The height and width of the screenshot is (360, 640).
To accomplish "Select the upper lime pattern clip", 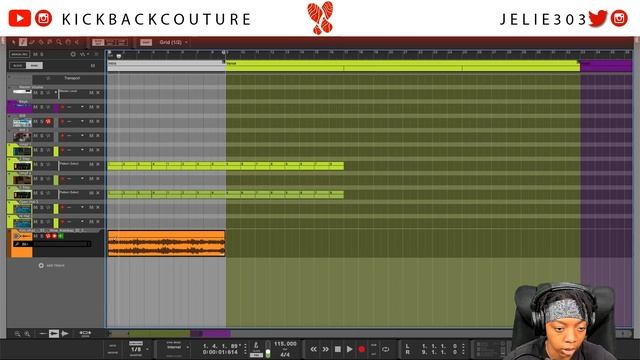I will [x=226, y=166].
